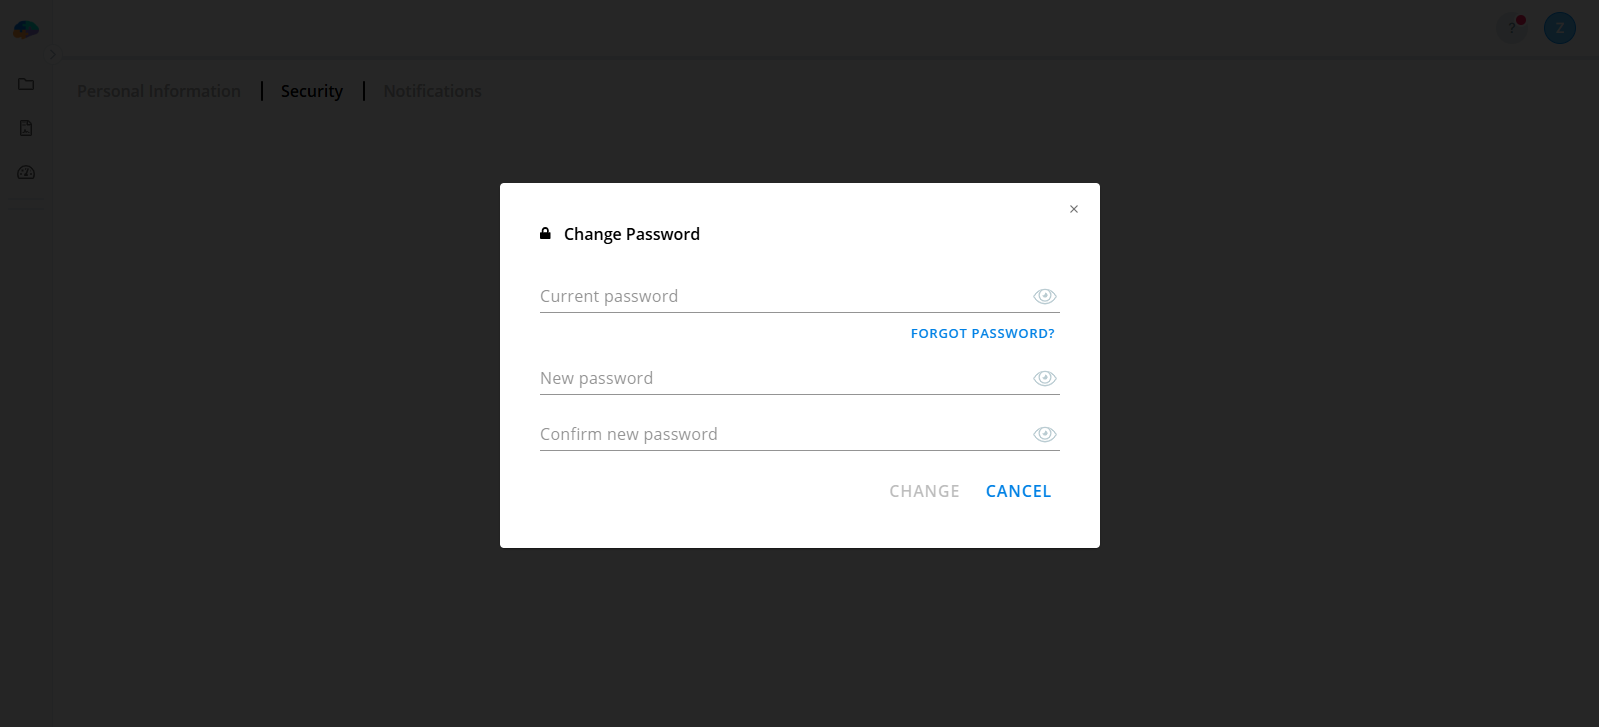Select the Security tab
This screenshot has width=1599, height=727.
tap(311, 91)
